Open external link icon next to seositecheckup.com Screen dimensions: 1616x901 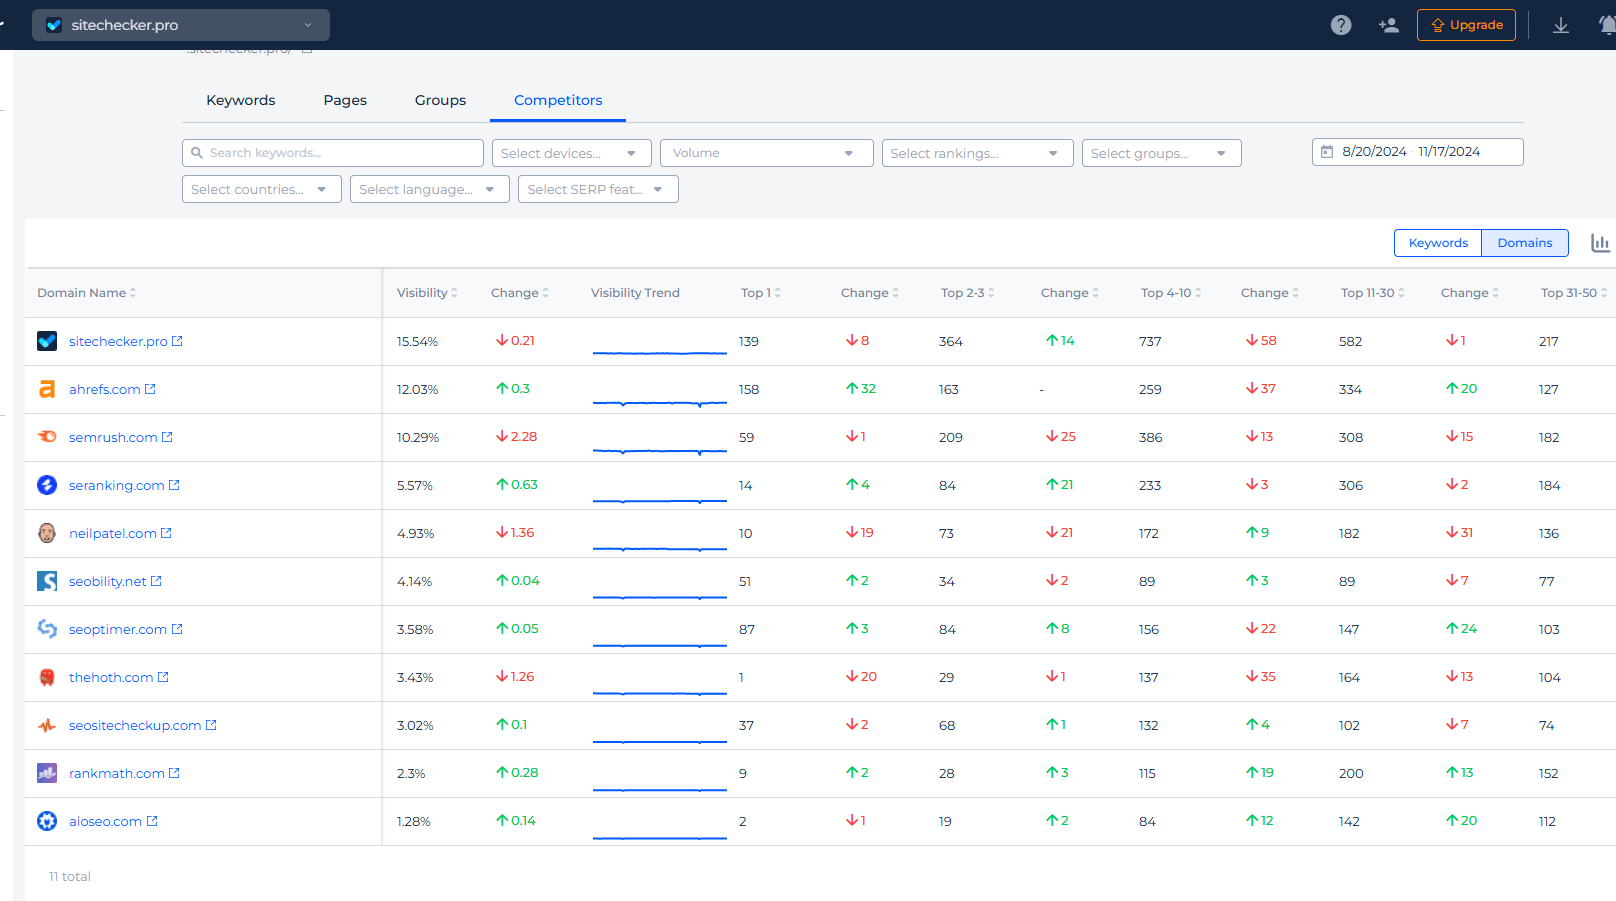[x=212, y=725]
